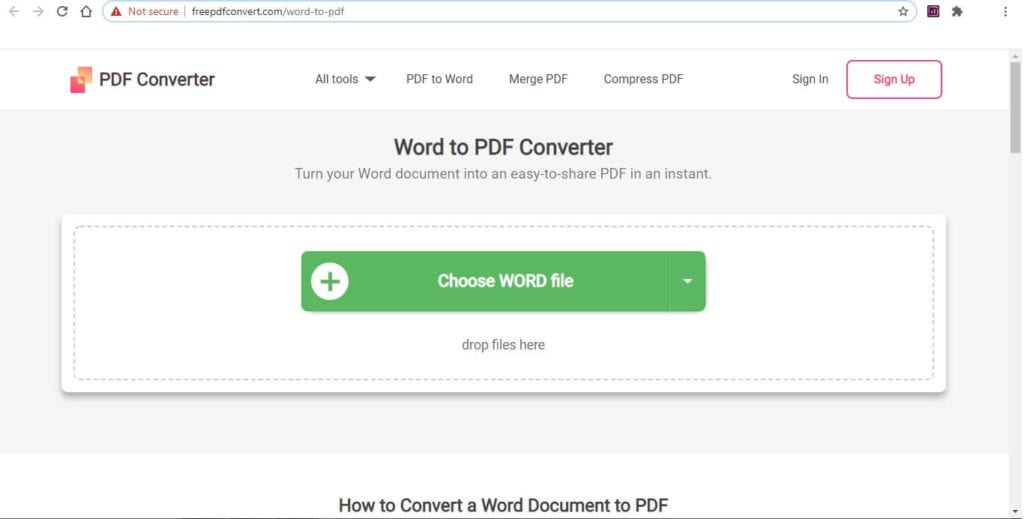This screenshot has height=519, width=1024.
Task: Click the Not secure warning icon
Action: 116,11
